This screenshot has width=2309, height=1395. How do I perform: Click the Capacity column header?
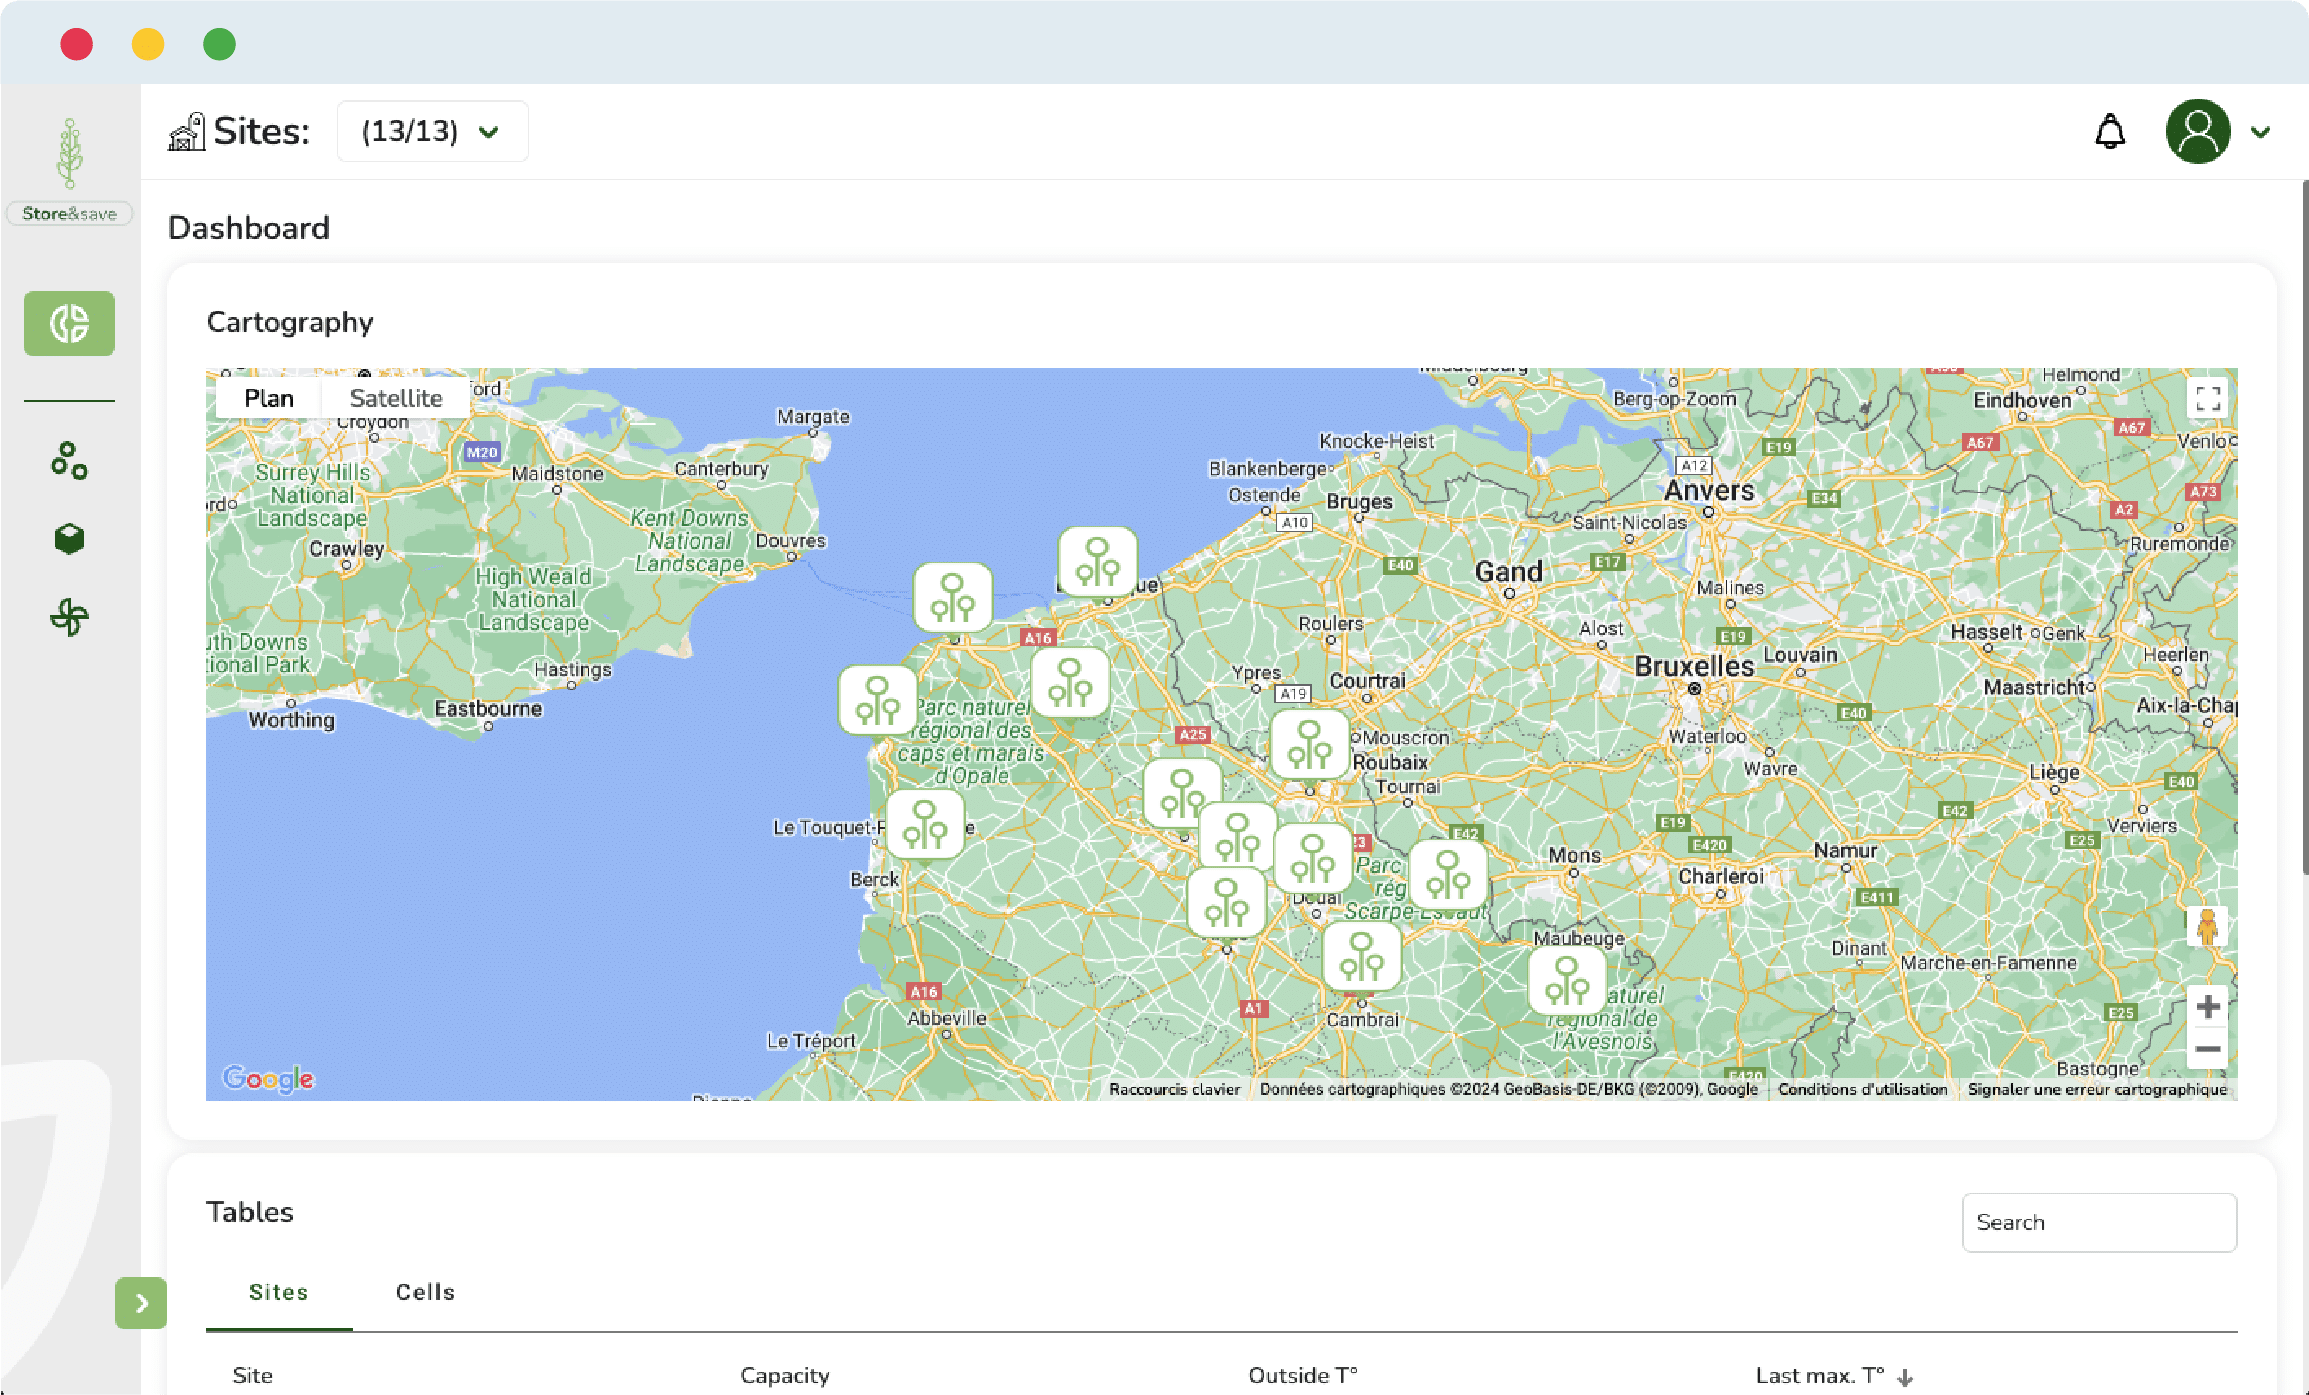pos(785,1375)
